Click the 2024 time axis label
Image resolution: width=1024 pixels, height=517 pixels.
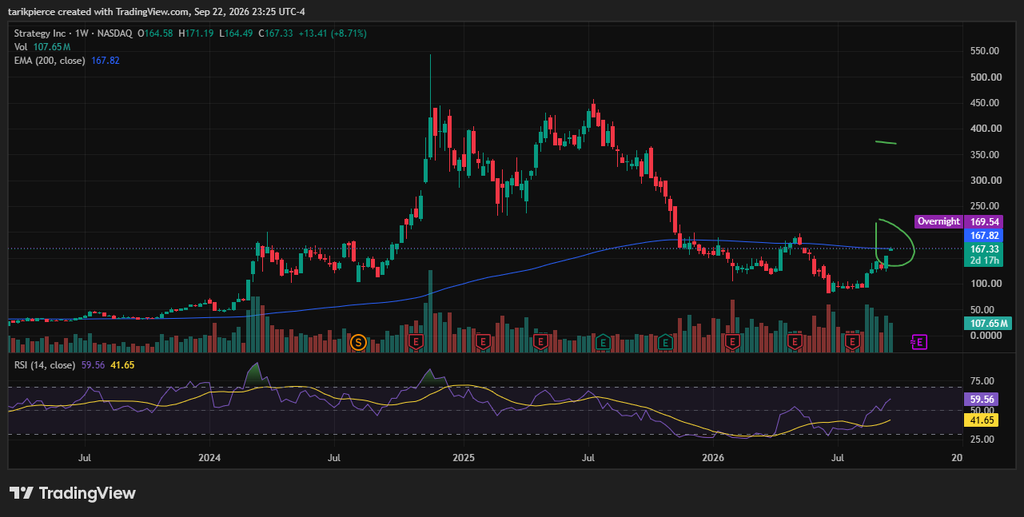click(x=210, y=458)
